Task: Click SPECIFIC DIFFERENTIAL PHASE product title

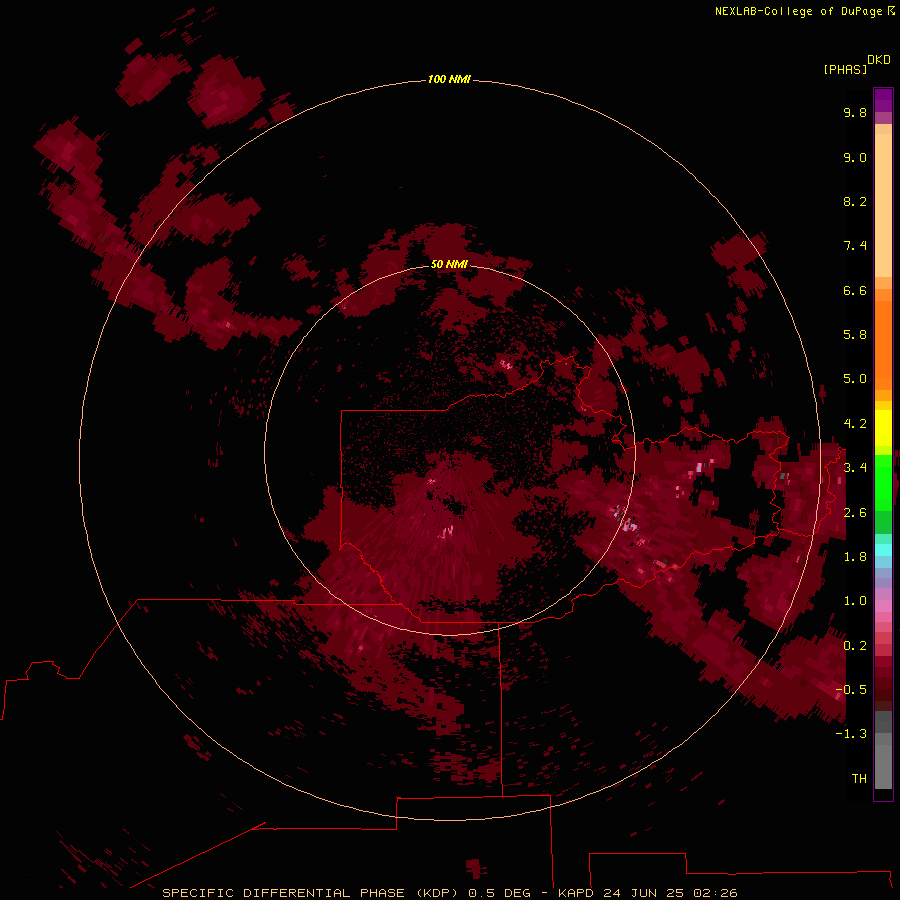Action: [x=284, y=893]
